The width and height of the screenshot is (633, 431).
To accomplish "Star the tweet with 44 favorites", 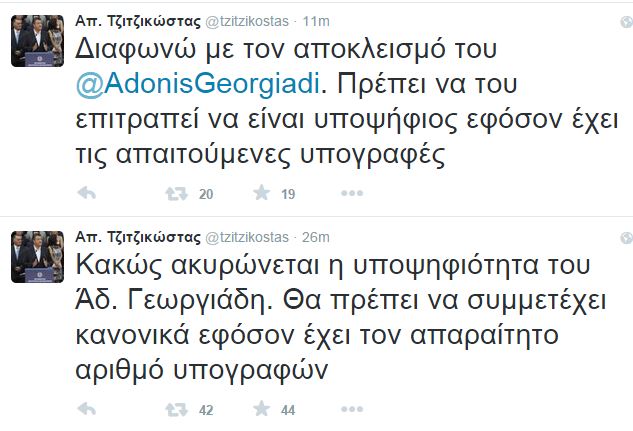I will (x=263, y=408).
